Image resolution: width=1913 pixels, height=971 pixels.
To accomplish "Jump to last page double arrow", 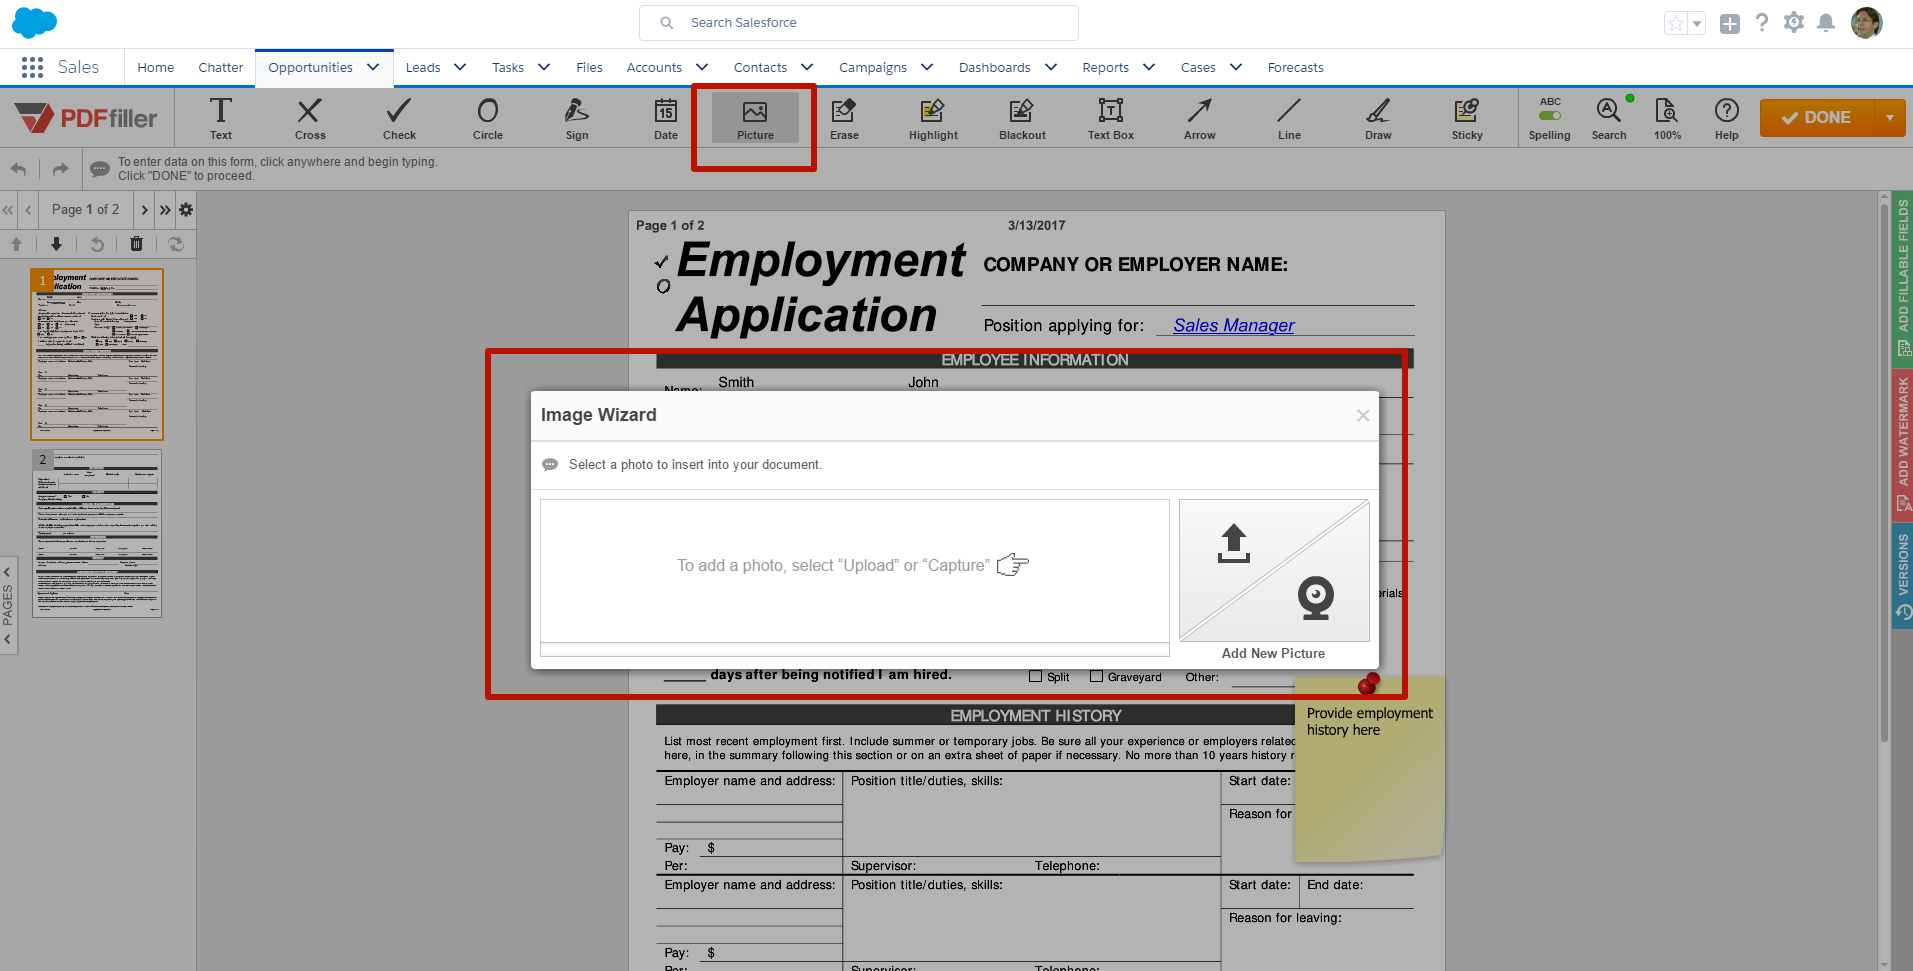I will click(x=165, y=210).
